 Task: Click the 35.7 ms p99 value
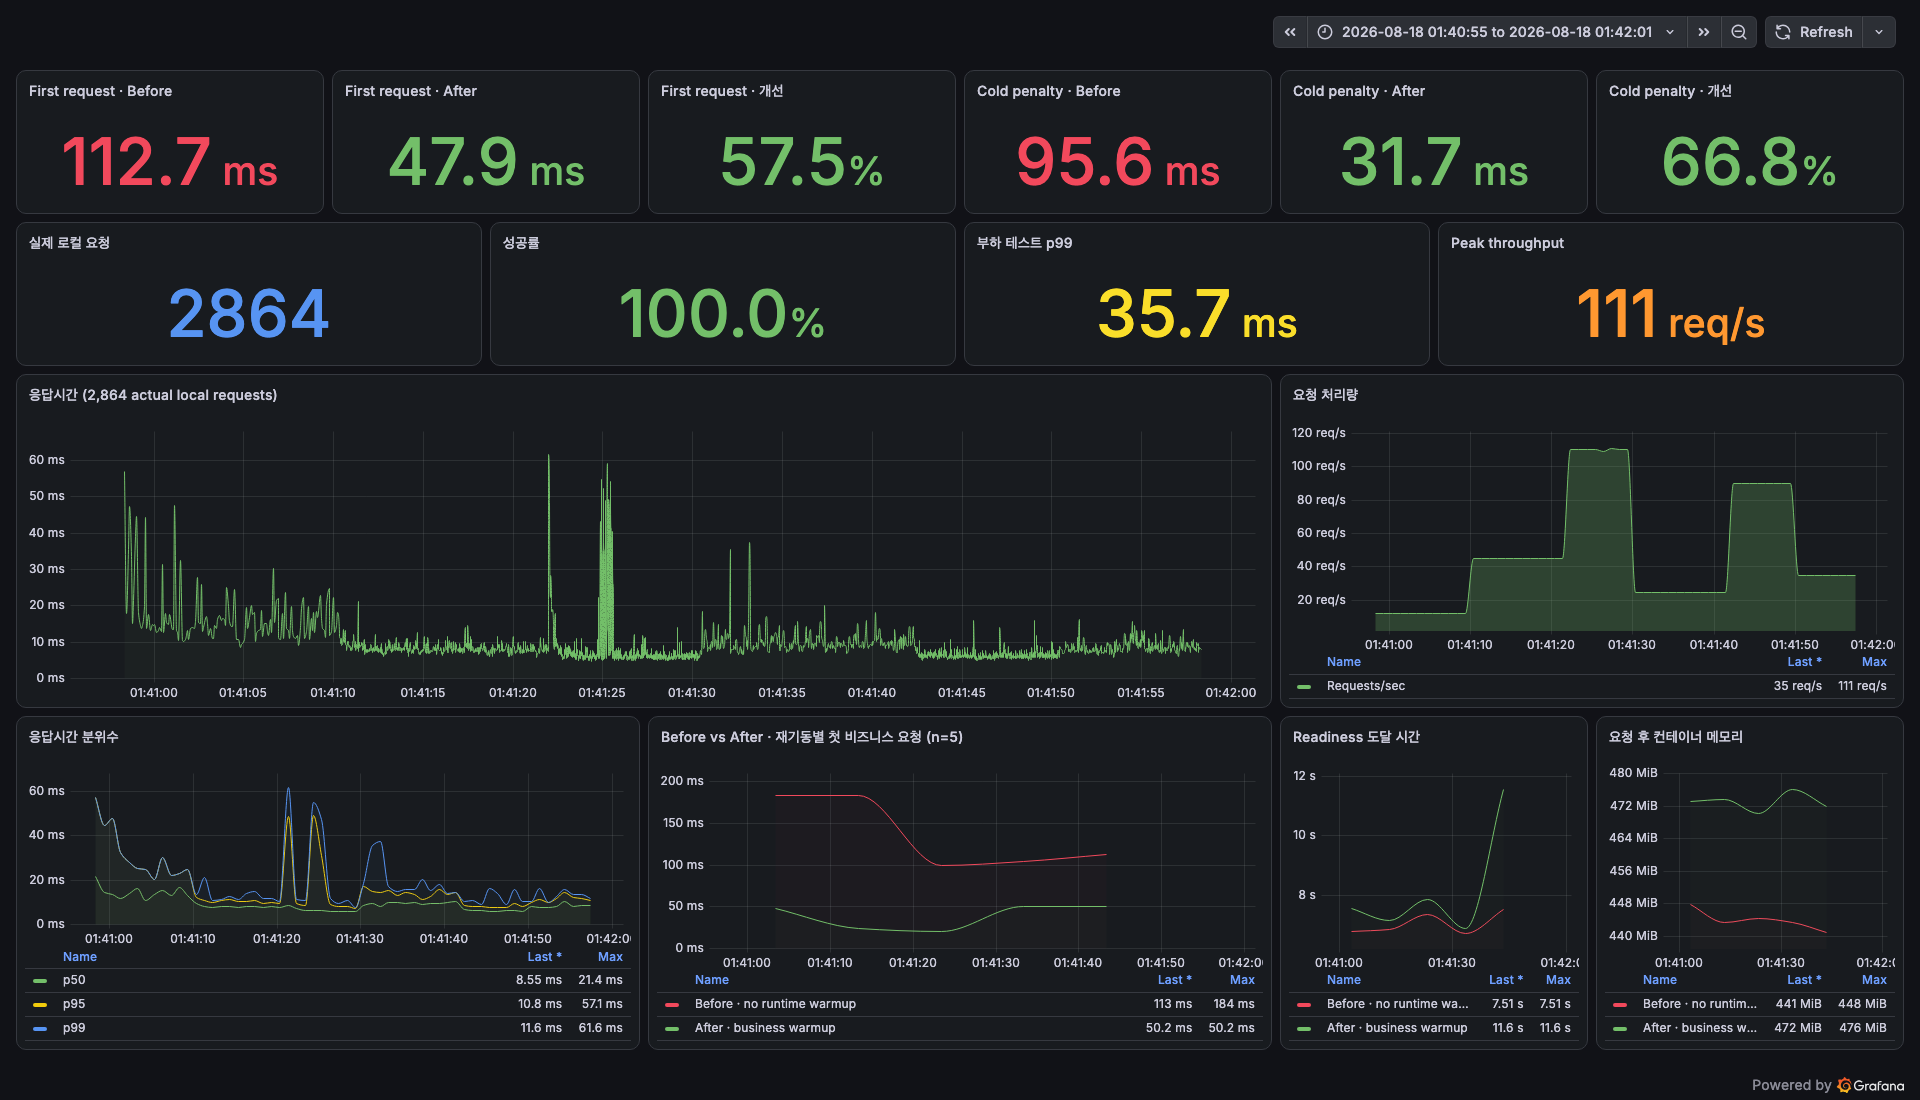click(1197, 314)
